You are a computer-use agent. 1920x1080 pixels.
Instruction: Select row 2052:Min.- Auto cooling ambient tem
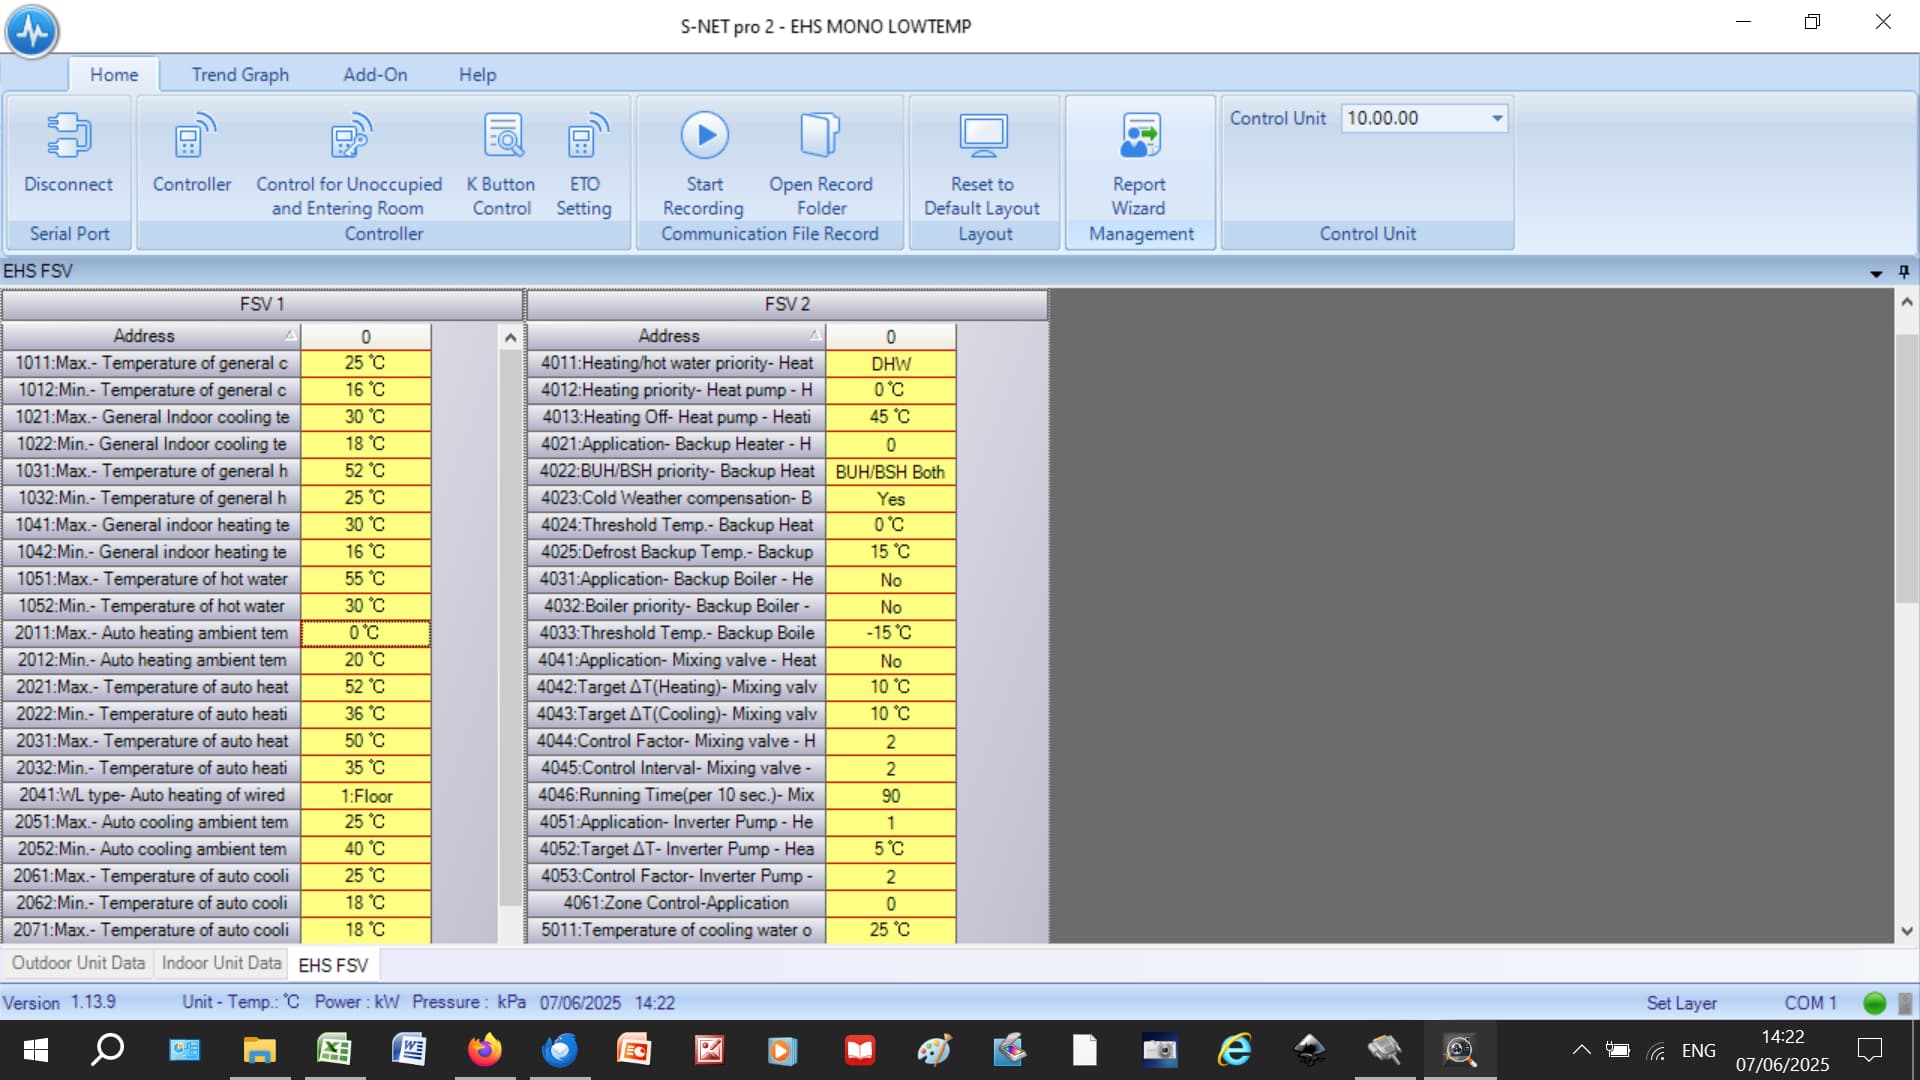(x=151, y=849)
